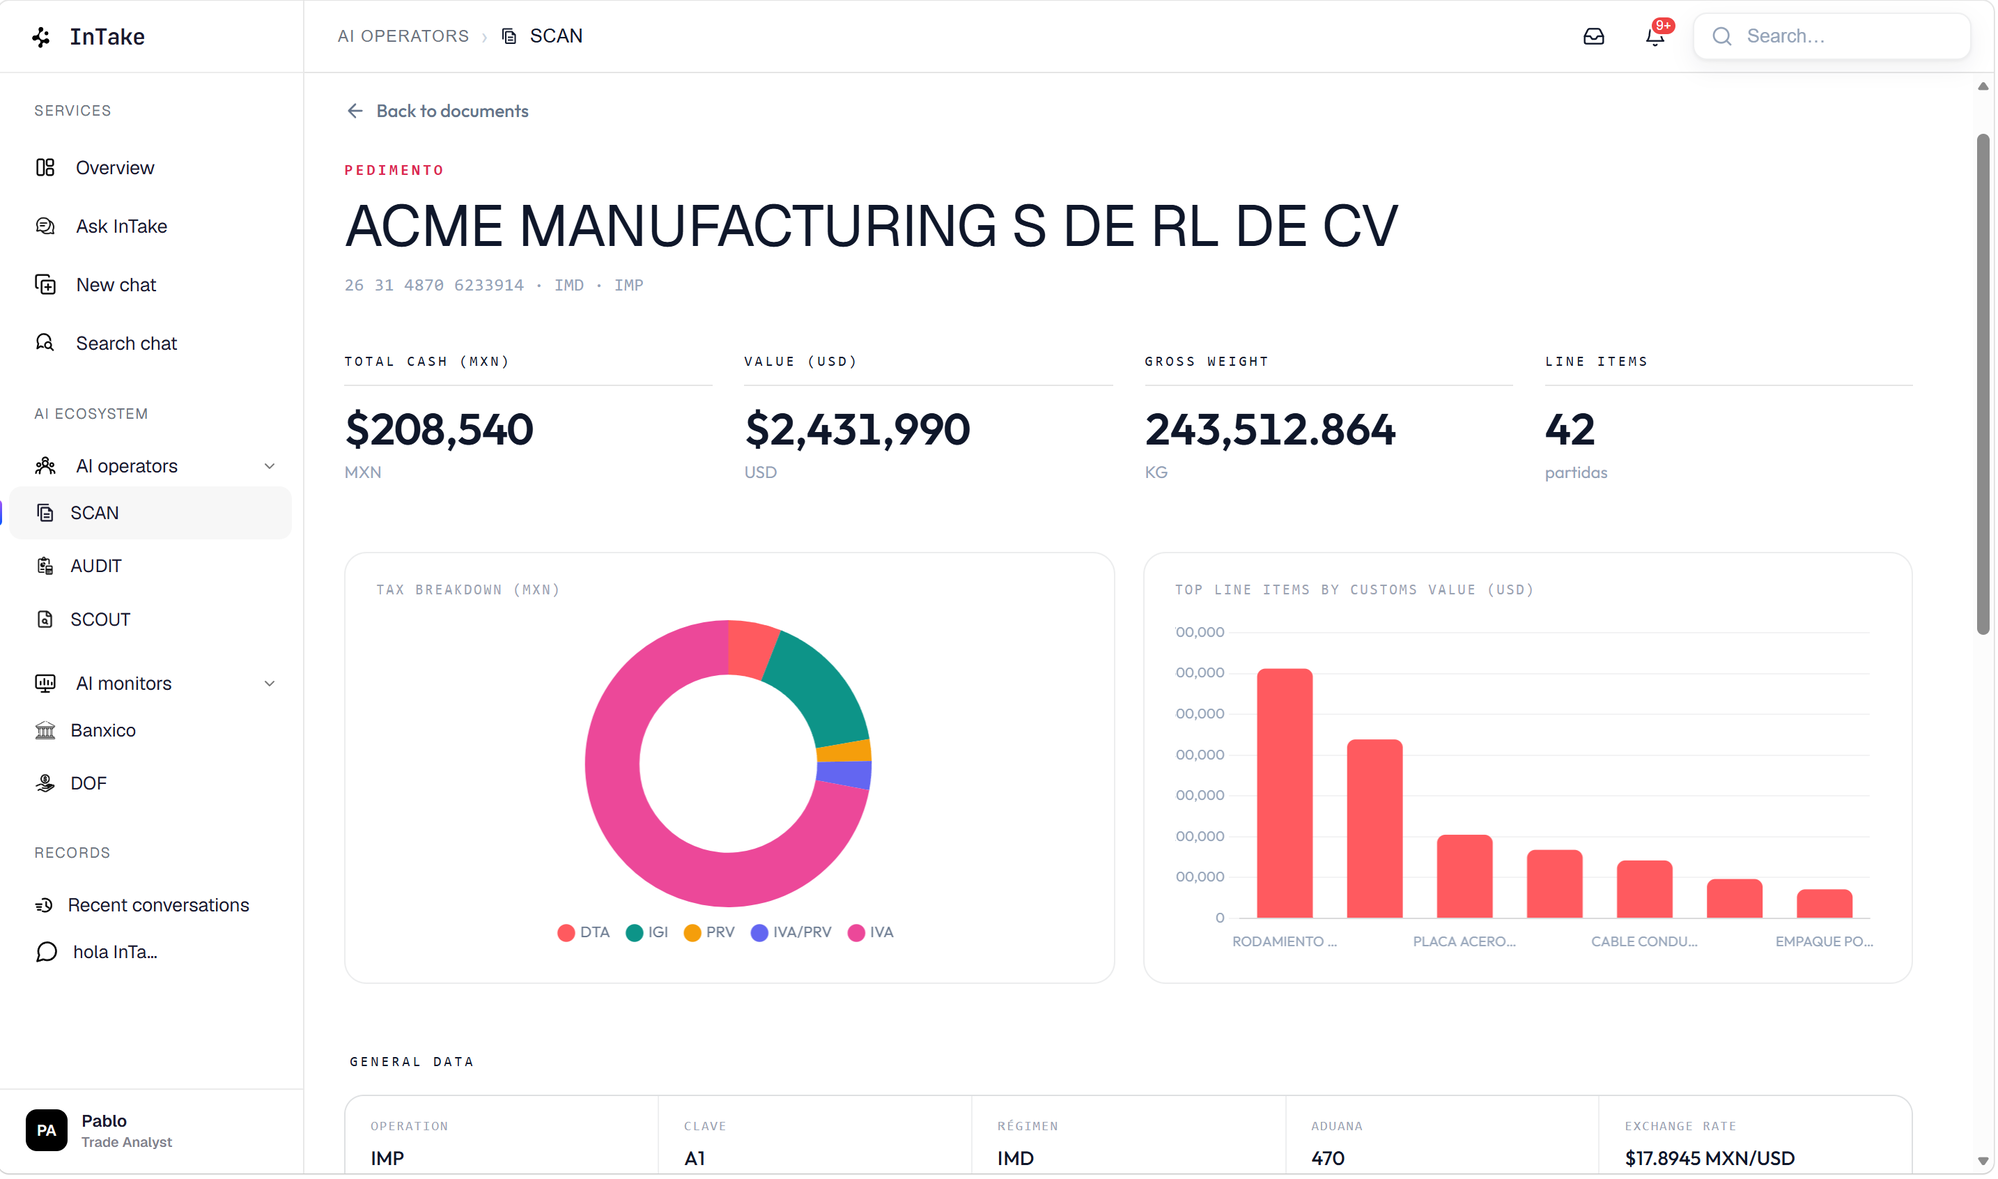Click the SCOUT icon in sidebar
1998x1179 pixels.
(46, 621)
